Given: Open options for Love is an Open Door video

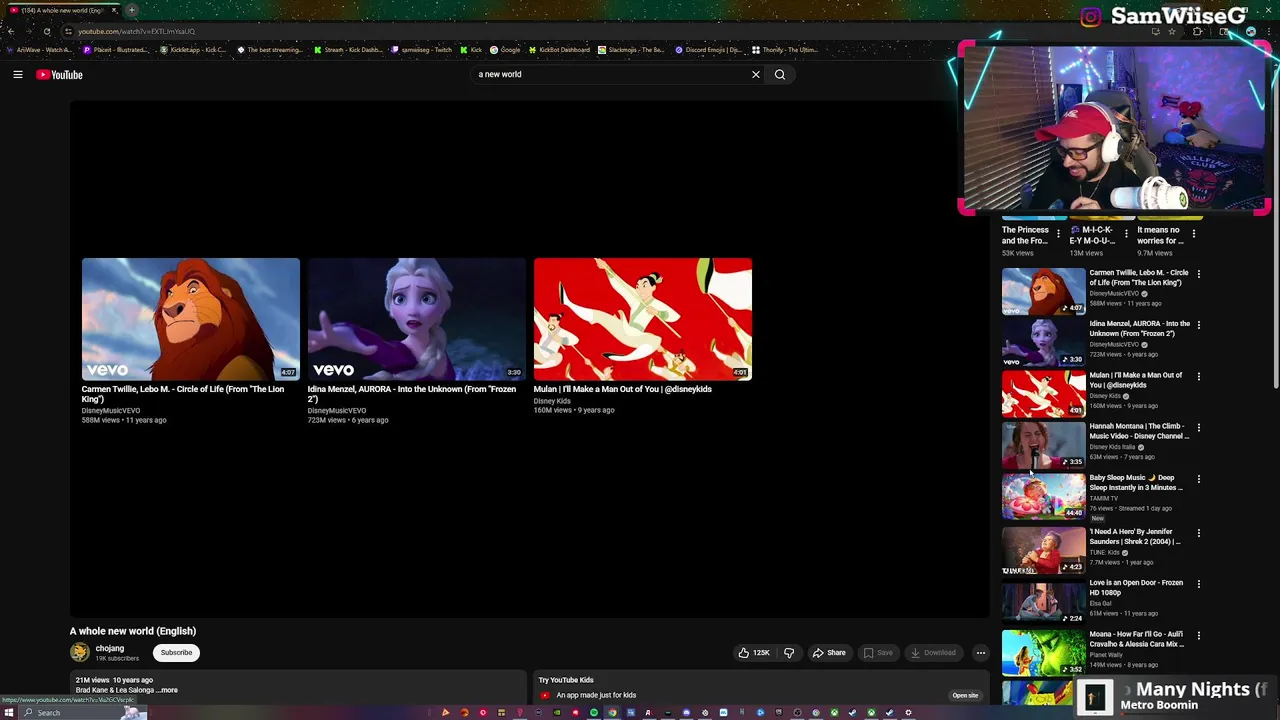Looking at the screenshot, I should [1199, 584].
